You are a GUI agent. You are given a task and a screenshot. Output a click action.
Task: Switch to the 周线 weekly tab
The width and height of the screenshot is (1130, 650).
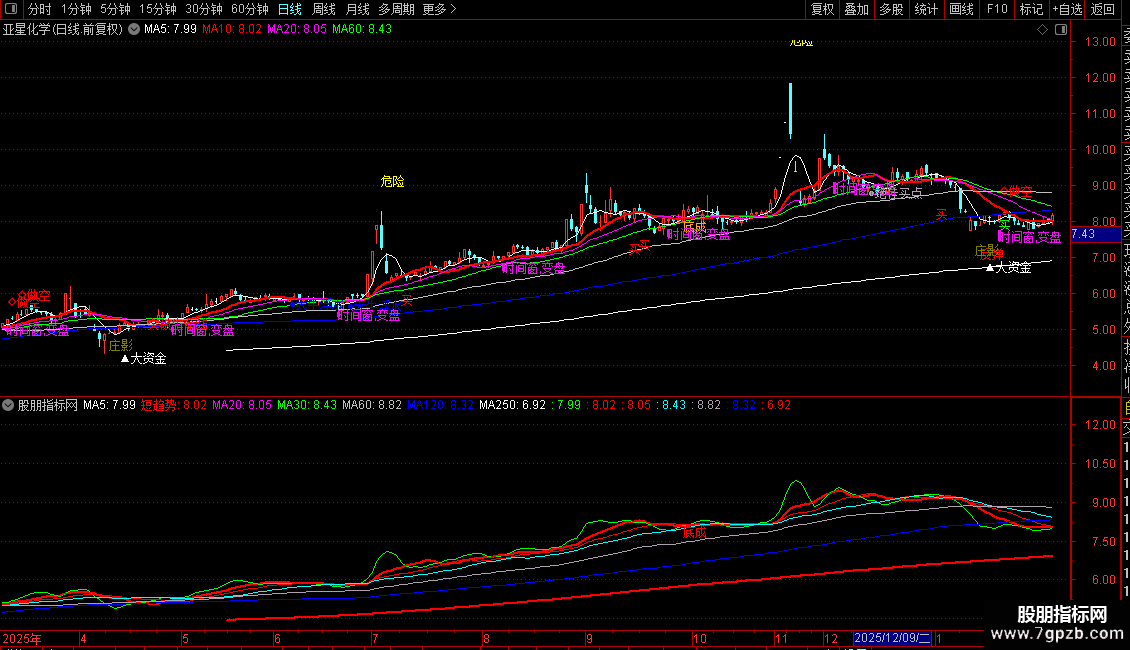click(x=324, y=9)
